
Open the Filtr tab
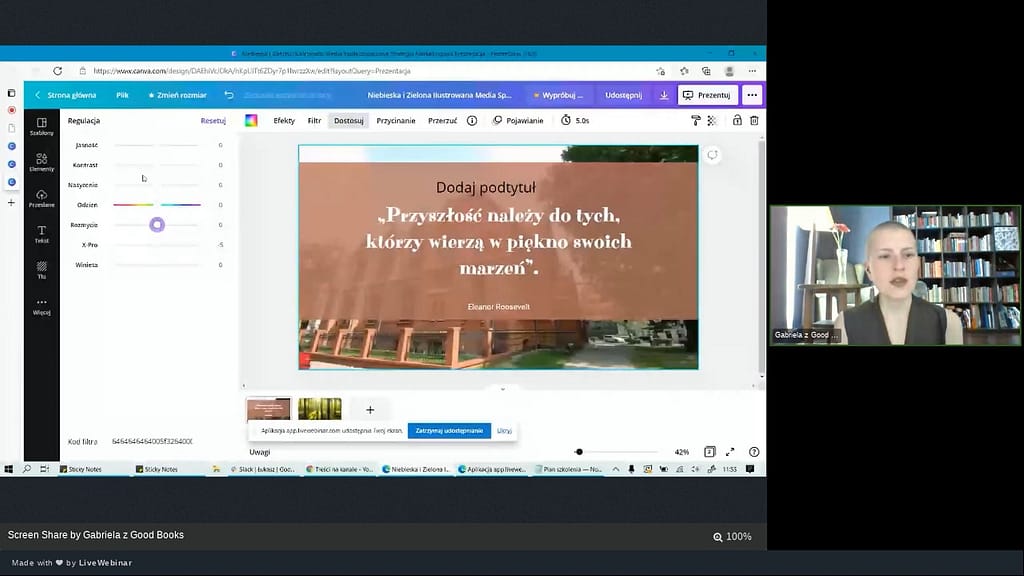click(x=314, y=120)
